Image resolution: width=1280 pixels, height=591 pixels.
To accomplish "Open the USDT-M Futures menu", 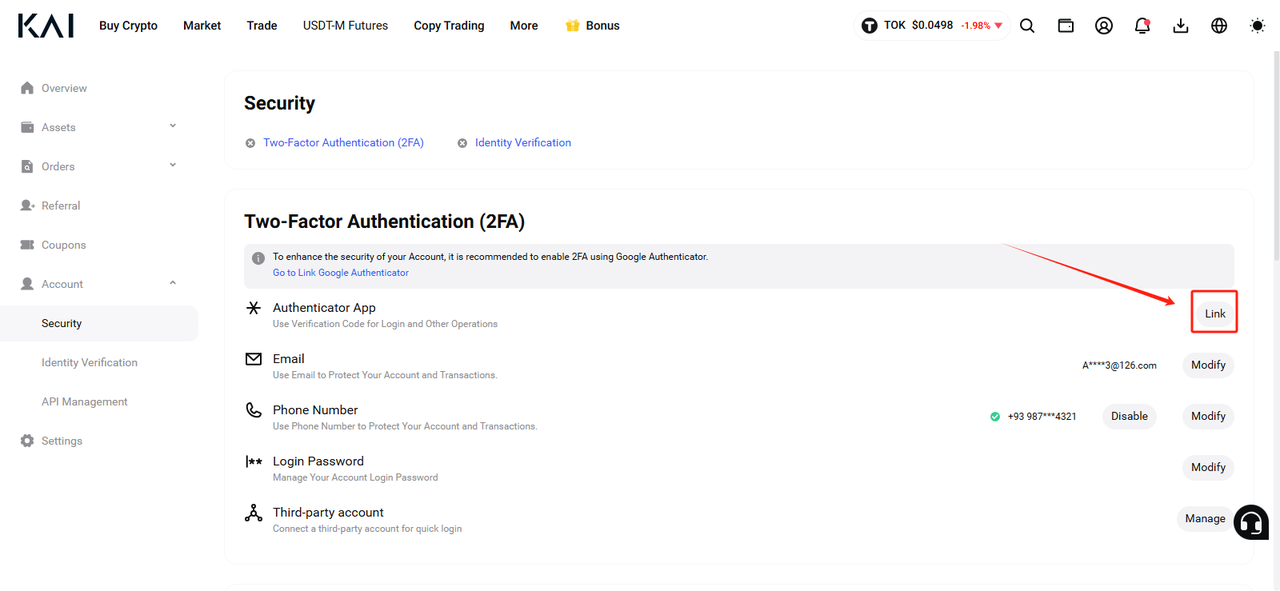I will pyautogui.click(x=345, y=26).
